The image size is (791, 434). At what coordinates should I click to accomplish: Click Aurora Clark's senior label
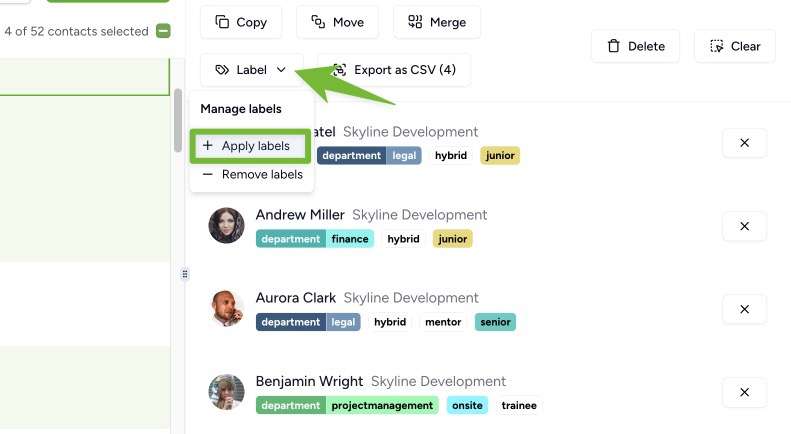[495, 322]
